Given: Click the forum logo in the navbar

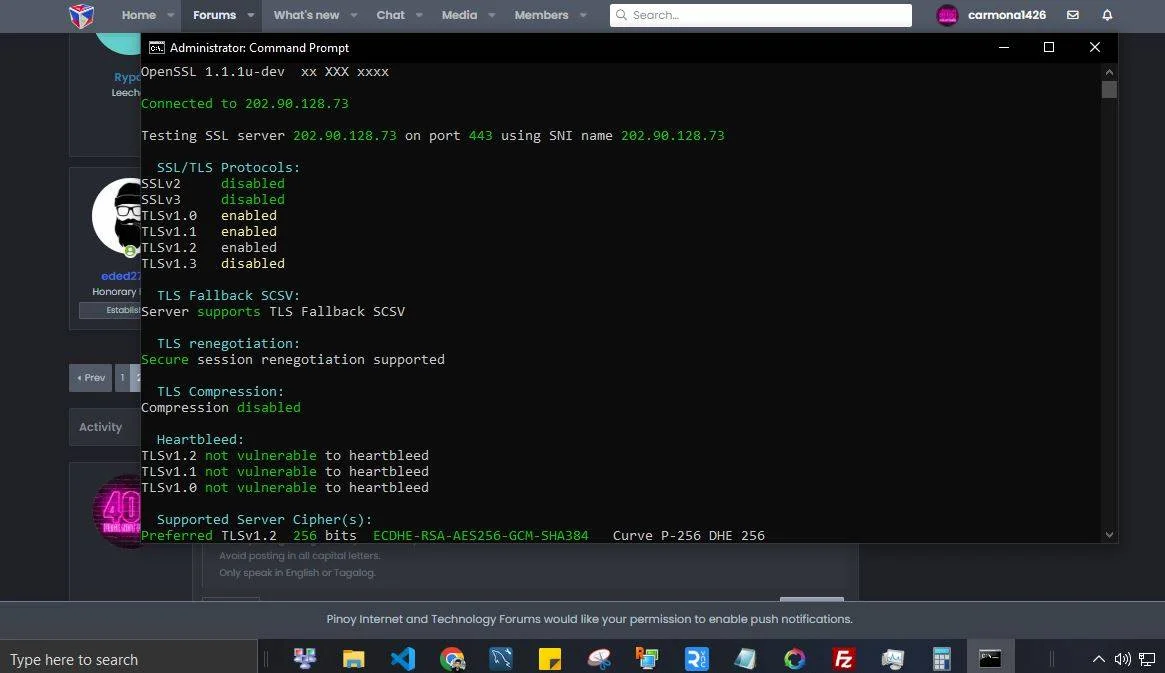Looking at the screenshot, I should tap(81, 15).
